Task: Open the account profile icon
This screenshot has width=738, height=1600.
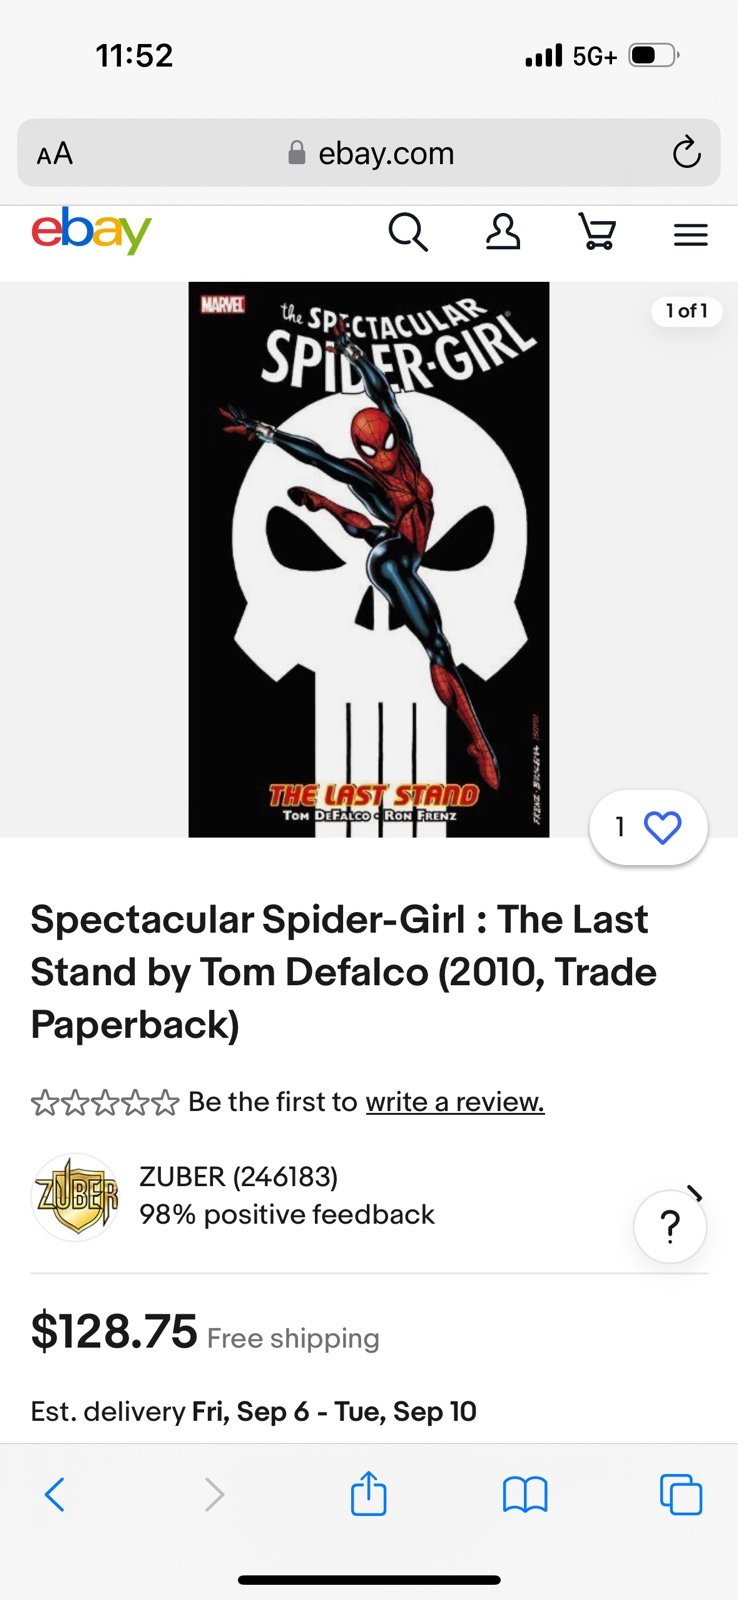Action: (502, 232)
